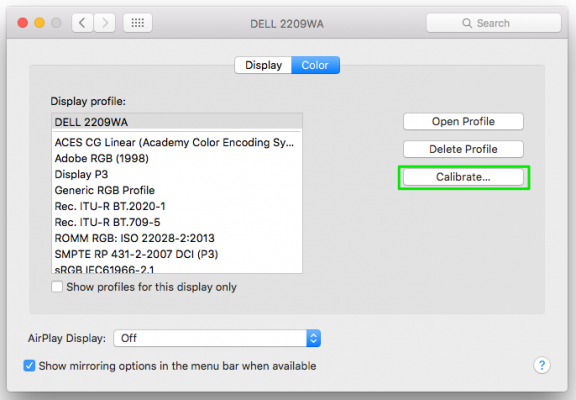The width and height of the screenshot is (576, 400).
Task: Choose the sRGB IEC61966-2.1 profile
Action: pyautogui.click(x=177, y=269)
